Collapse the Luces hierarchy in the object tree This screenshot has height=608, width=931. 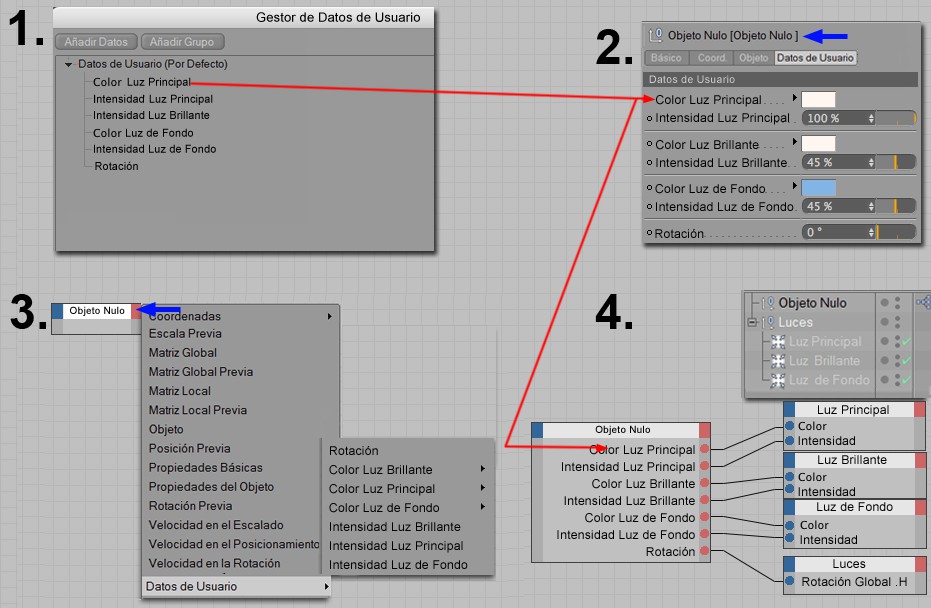tap(752, 322)
